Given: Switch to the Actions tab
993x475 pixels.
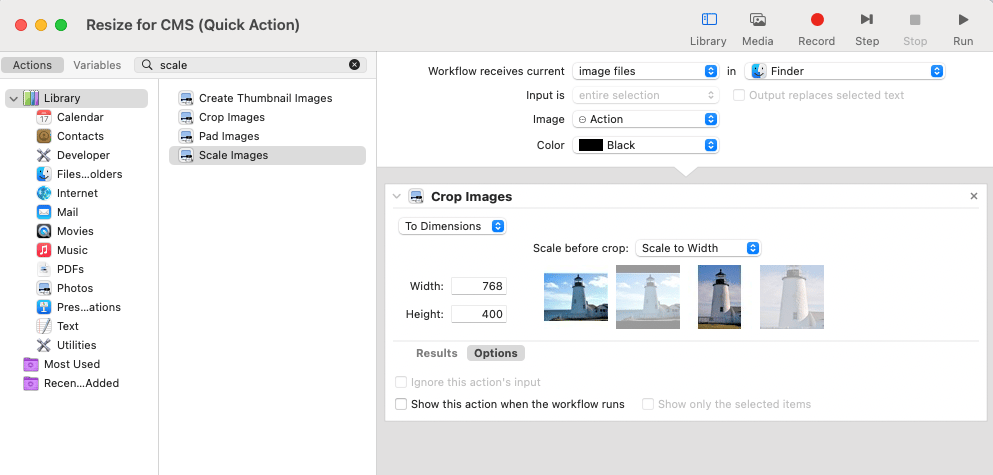Looking at the screenshot, I should (32, 65).
